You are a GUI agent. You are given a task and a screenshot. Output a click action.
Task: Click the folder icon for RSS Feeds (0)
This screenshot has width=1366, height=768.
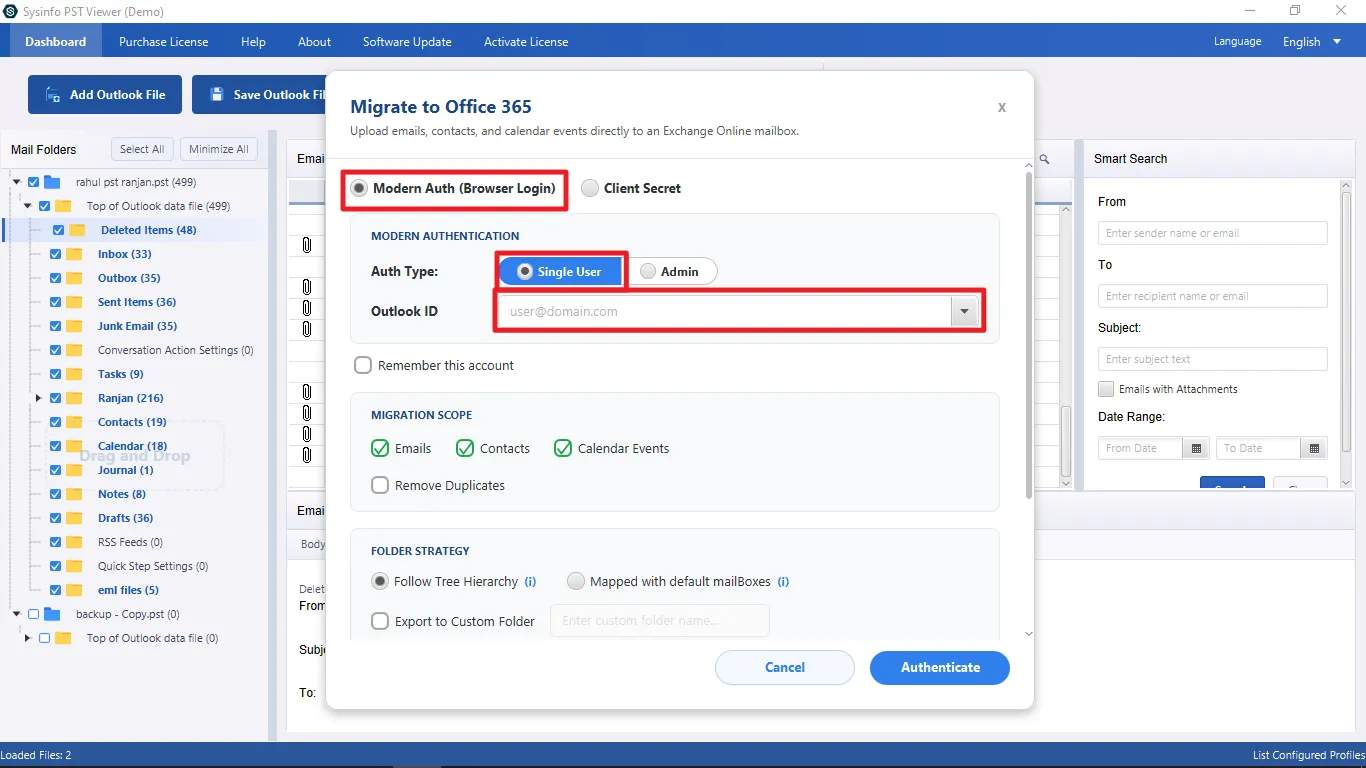(74, 542)
